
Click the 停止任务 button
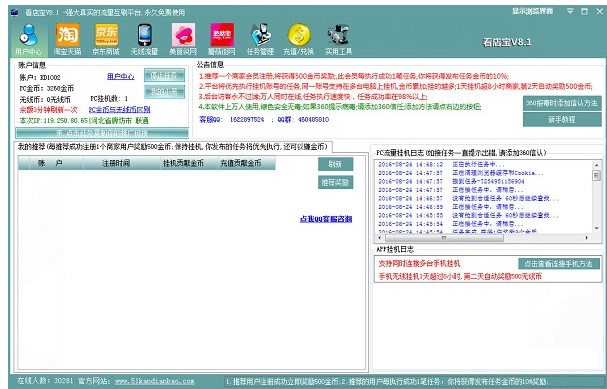point(165,75)
